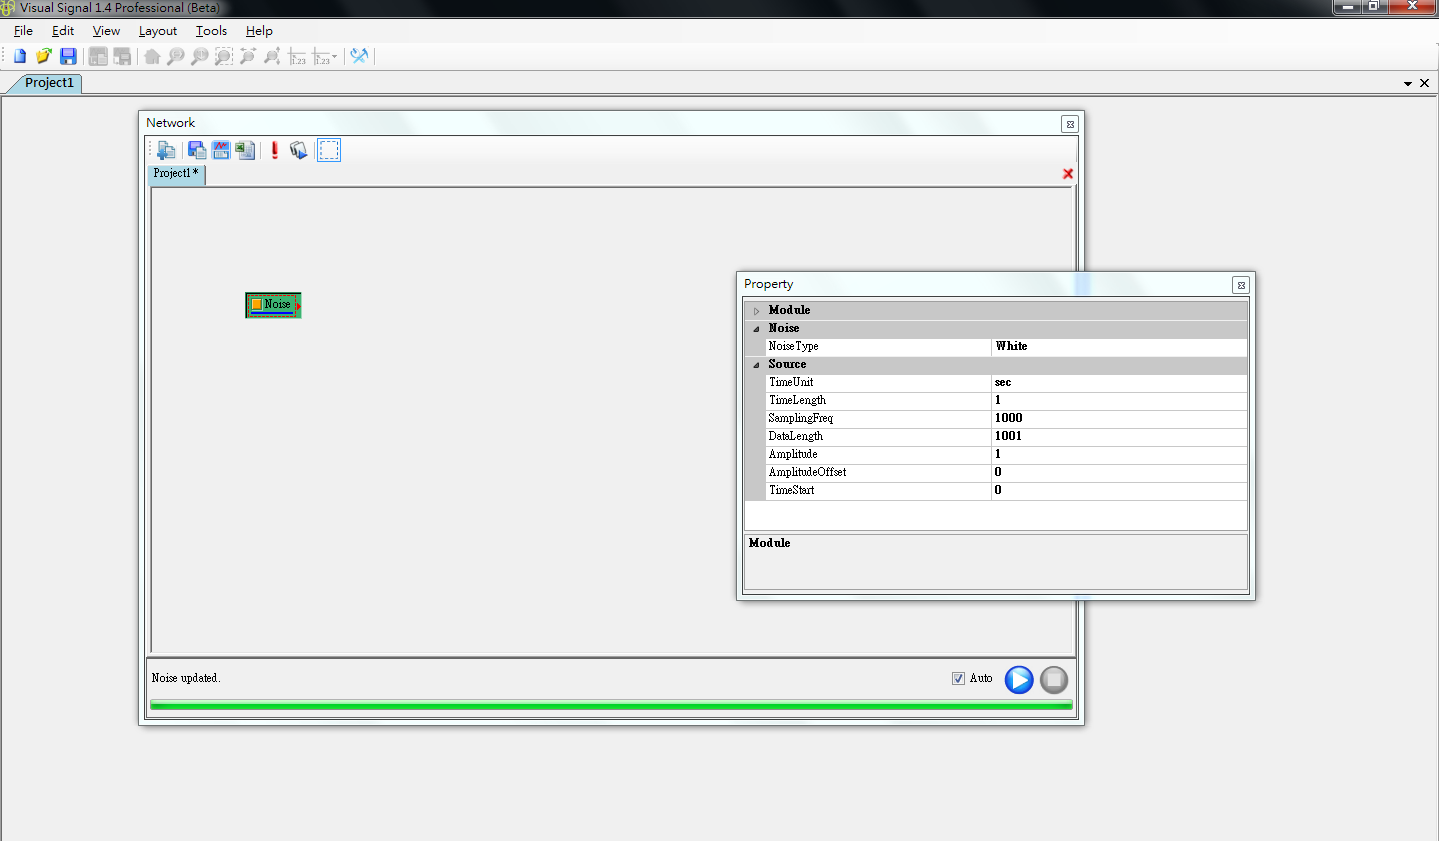The image size is (1439, 841).
Task: Select the Project1 * network tab
Action: (x=176, y=173)
